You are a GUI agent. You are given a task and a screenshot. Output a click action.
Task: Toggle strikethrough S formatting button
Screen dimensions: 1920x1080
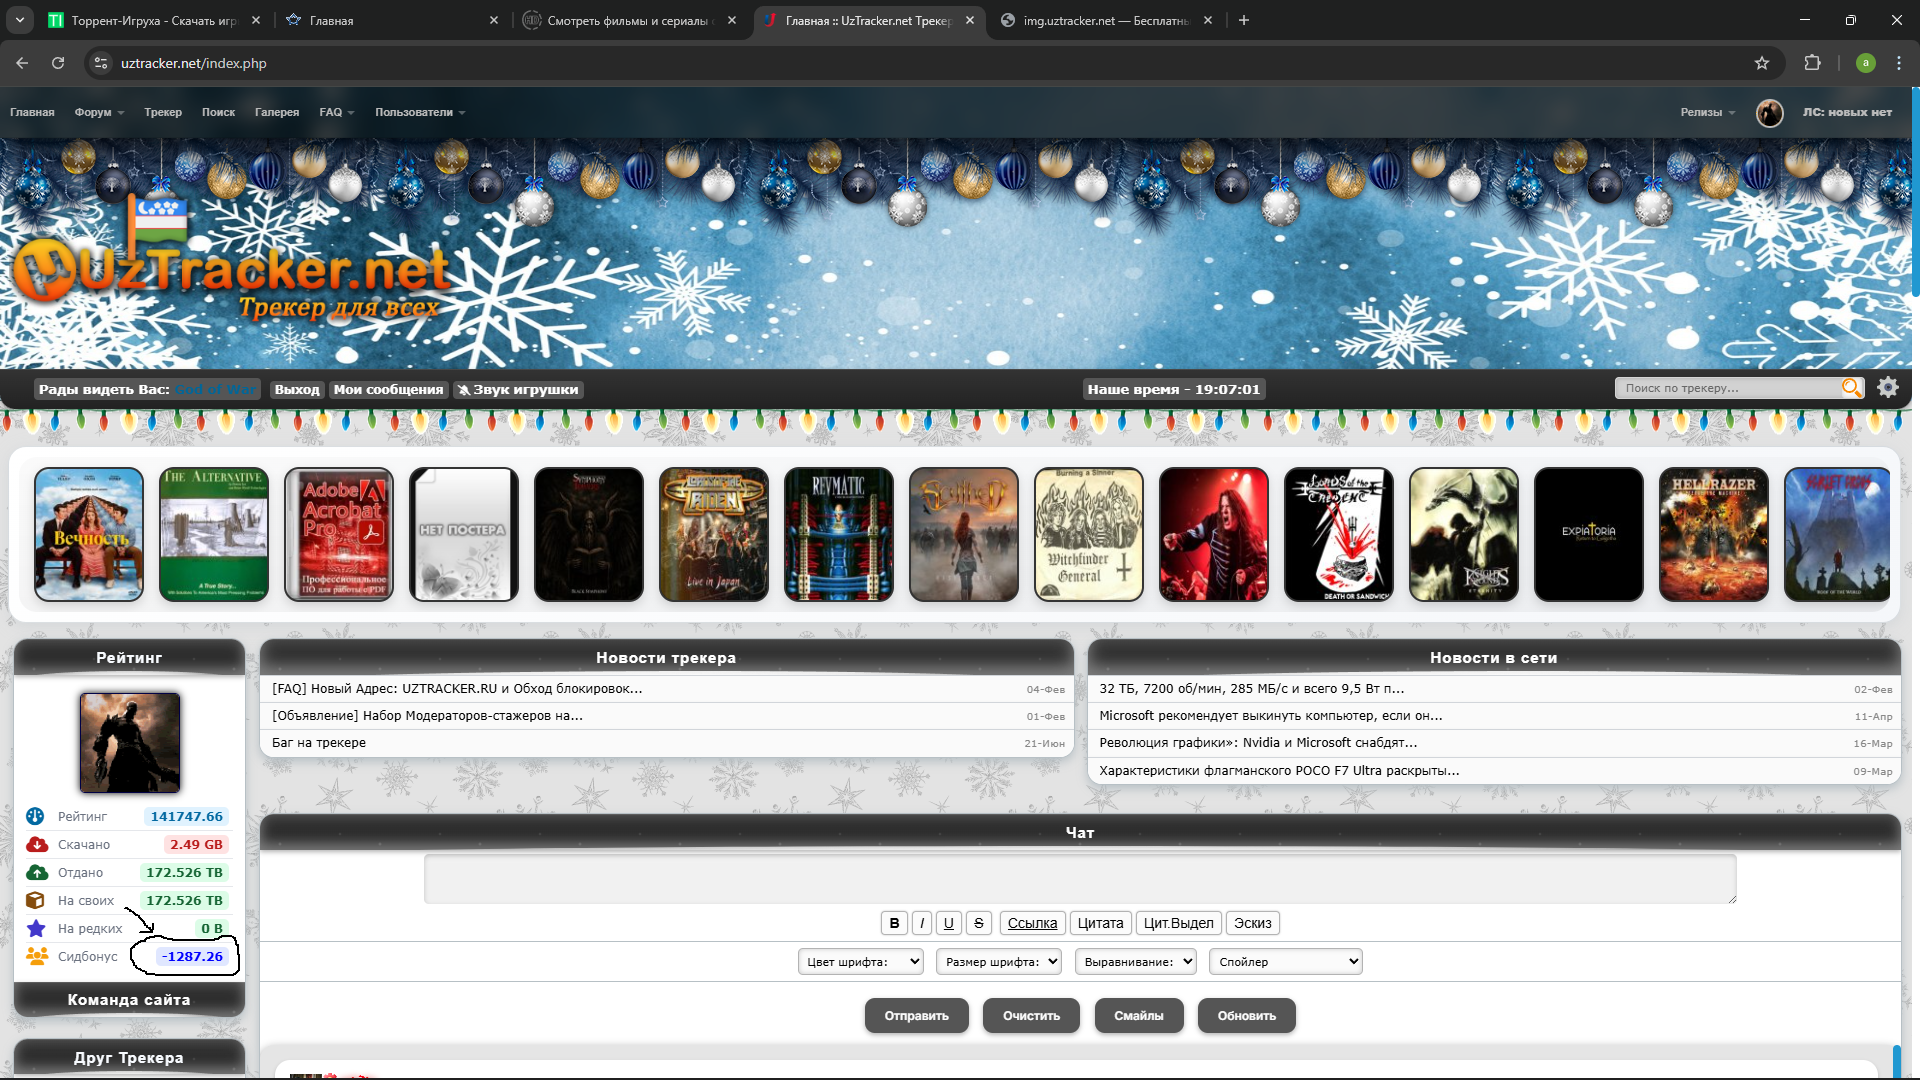(x=979, y=923)
